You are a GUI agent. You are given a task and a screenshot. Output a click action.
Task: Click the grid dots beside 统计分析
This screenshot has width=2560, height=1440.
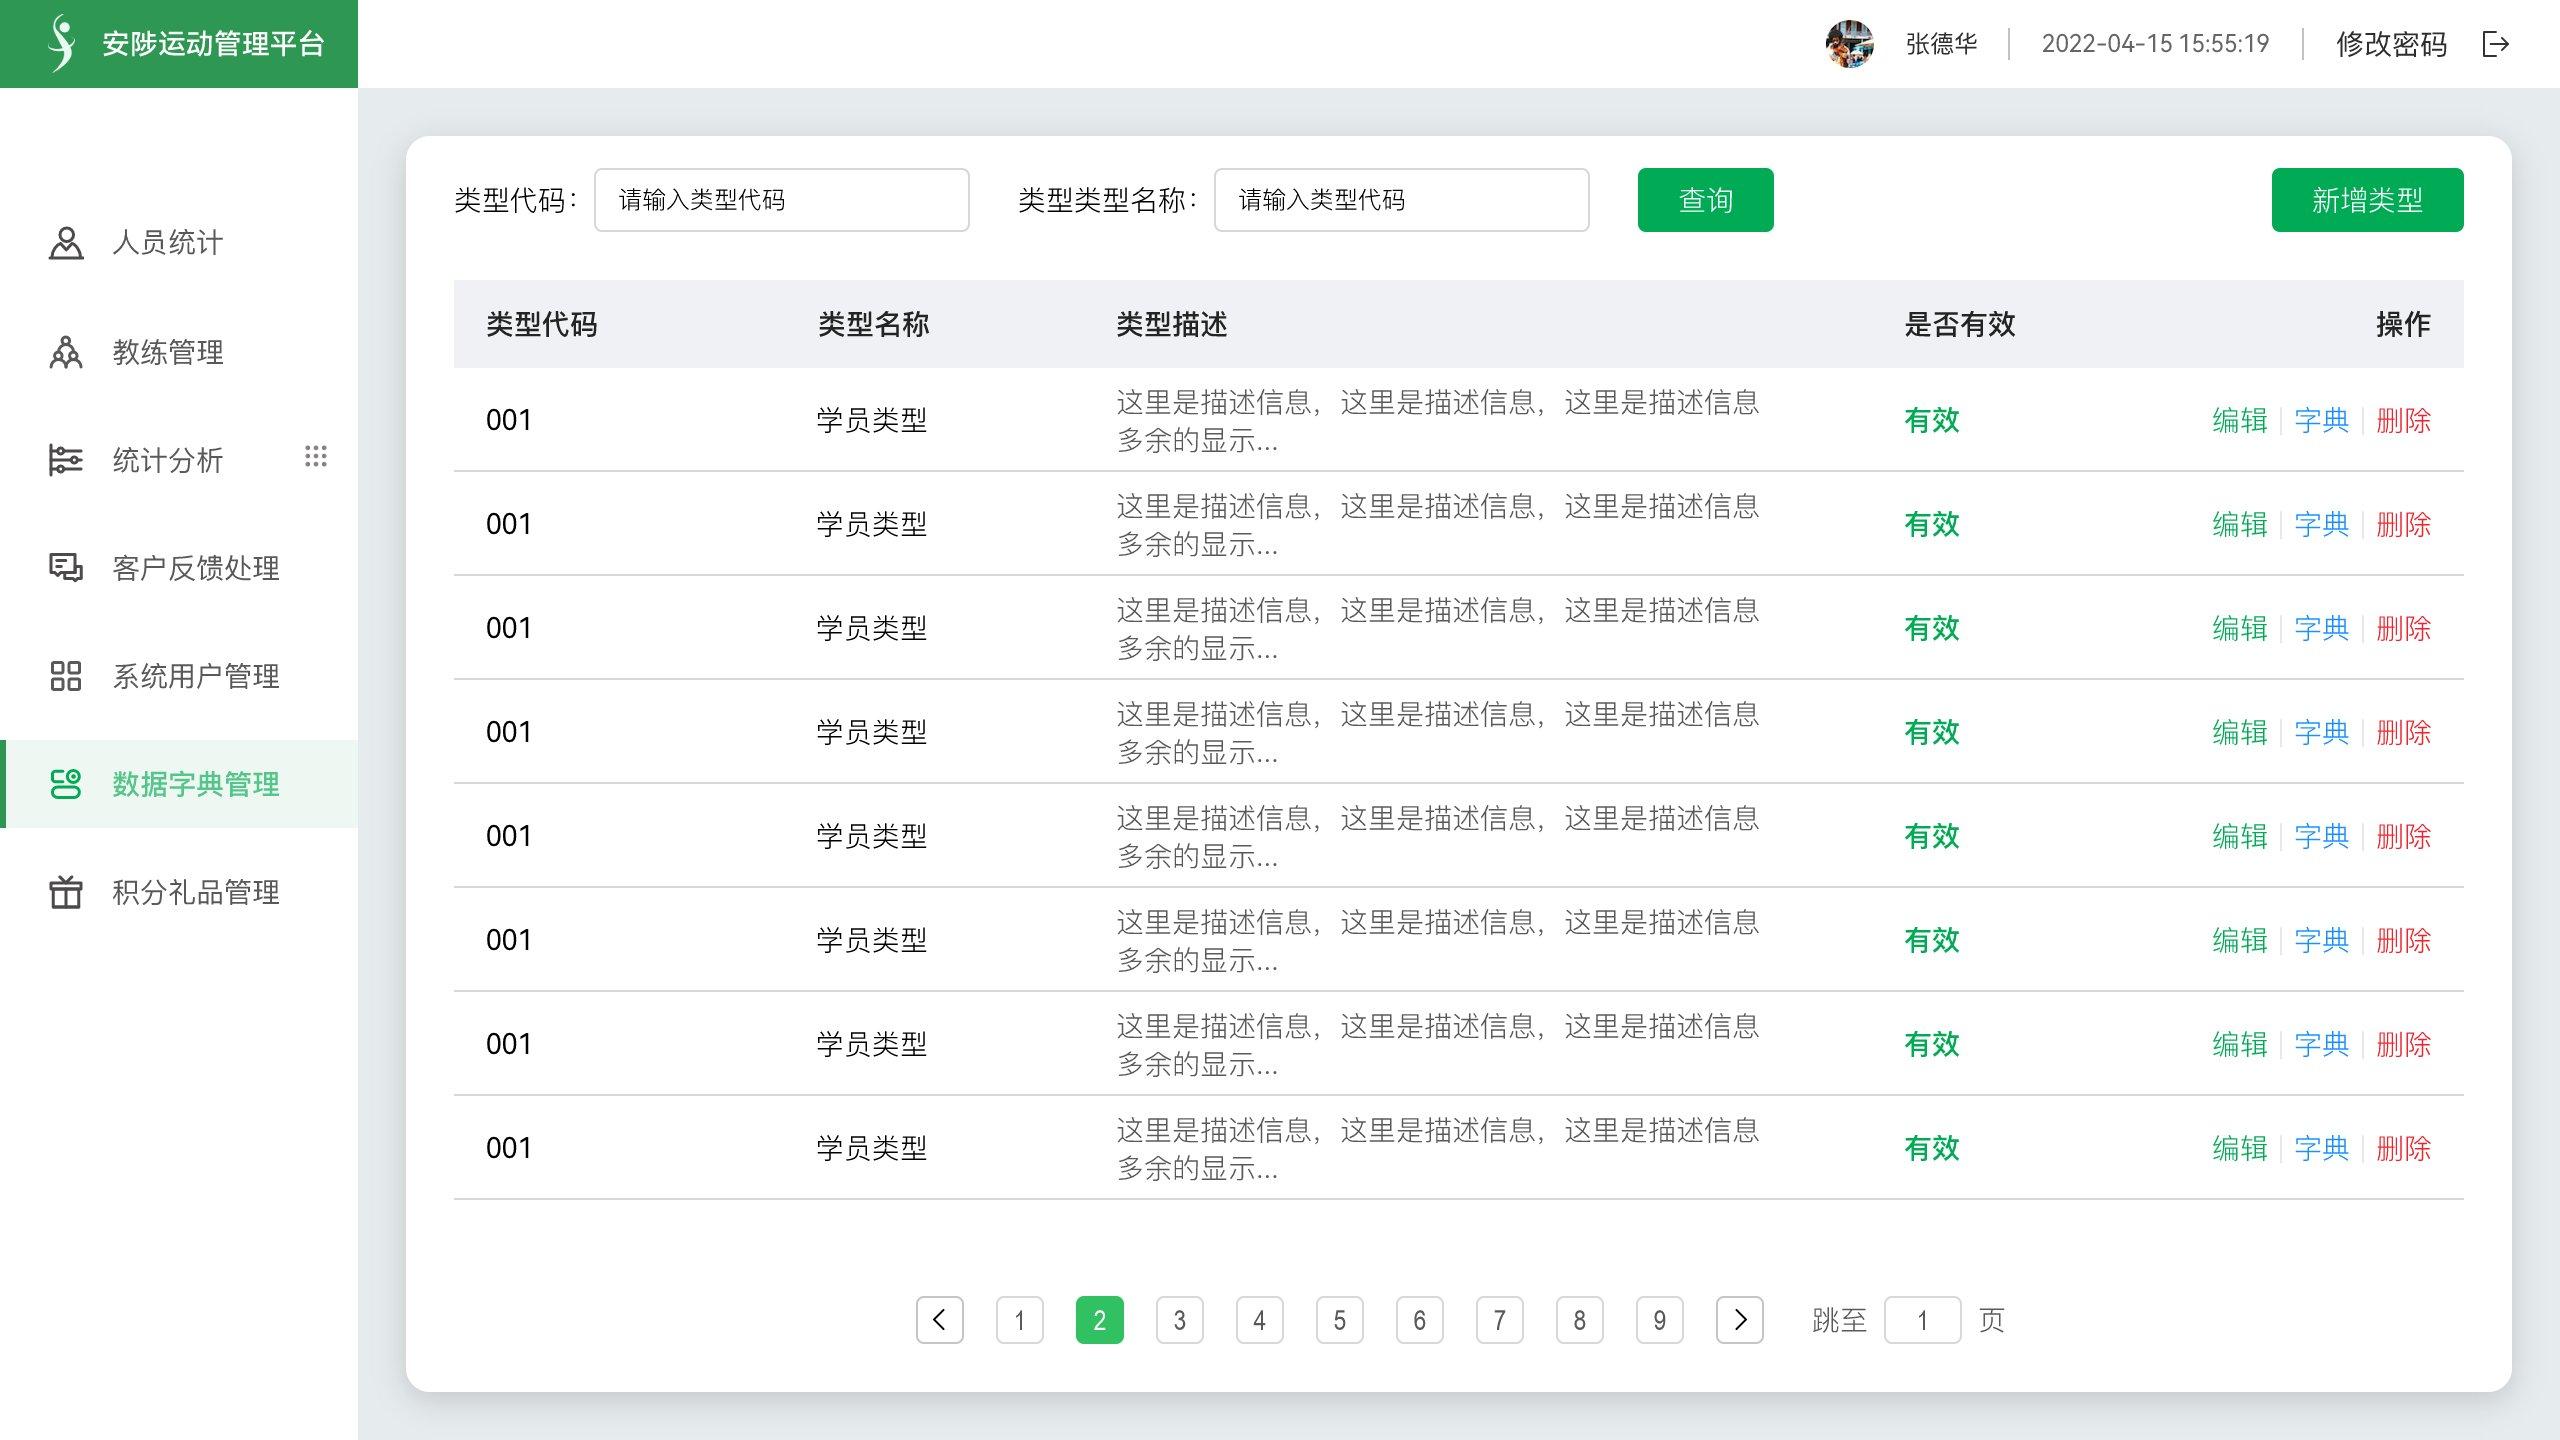(316, 457)
